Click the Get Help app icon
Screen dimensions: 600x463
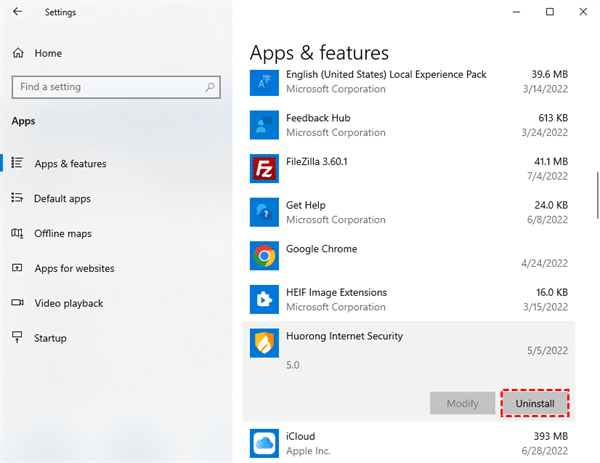[x=264, y=212]
